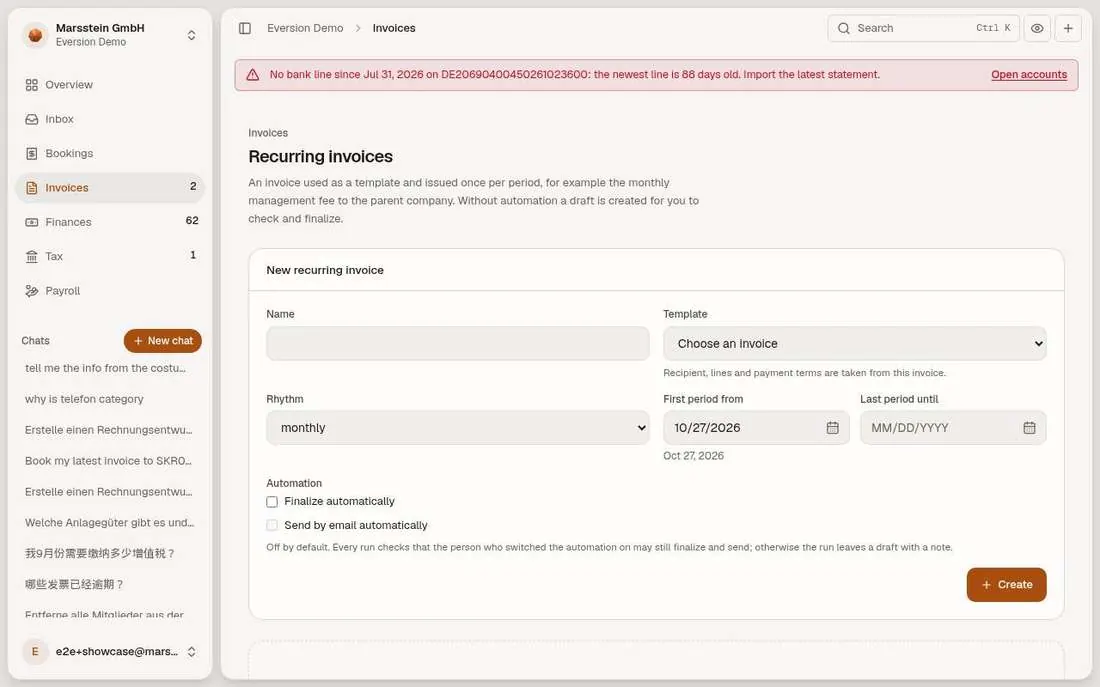Toggle Send by email automatically checkbox
The height and width of the screenshot is (687, 1100).
click(272, 526)
